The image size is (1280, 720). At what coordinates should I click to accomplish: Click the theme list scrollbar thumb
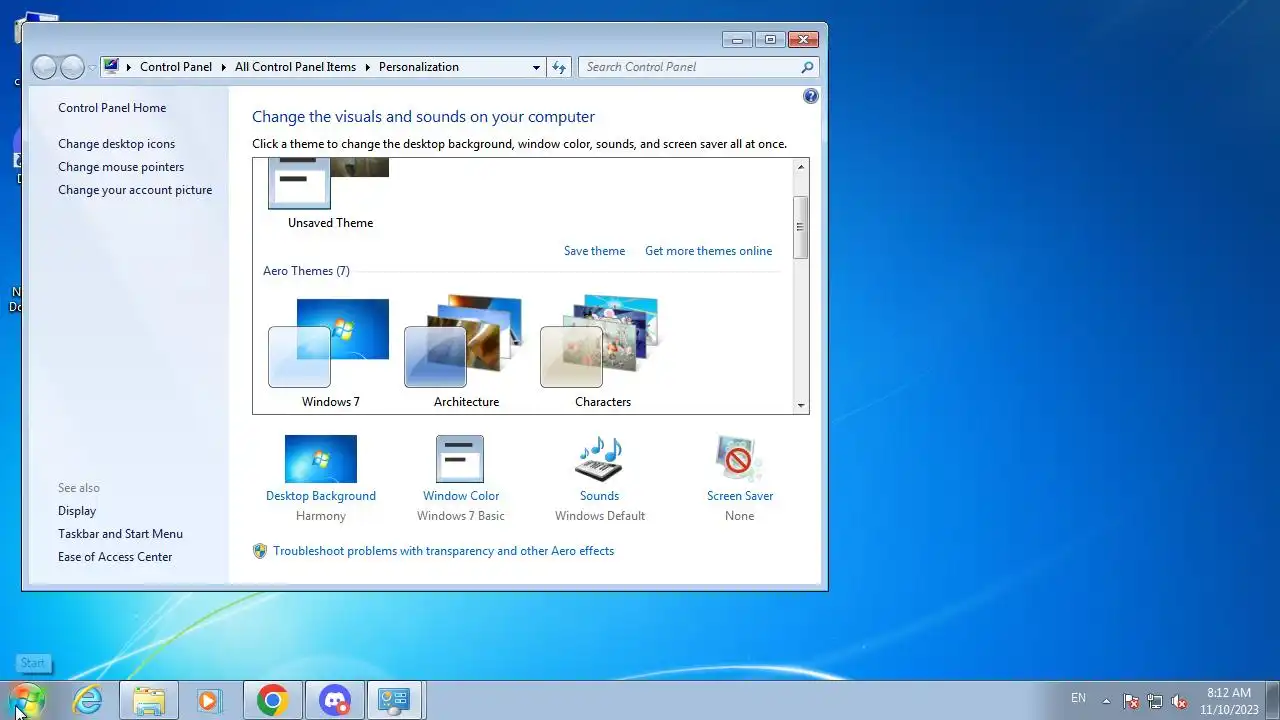click(800, 227)
